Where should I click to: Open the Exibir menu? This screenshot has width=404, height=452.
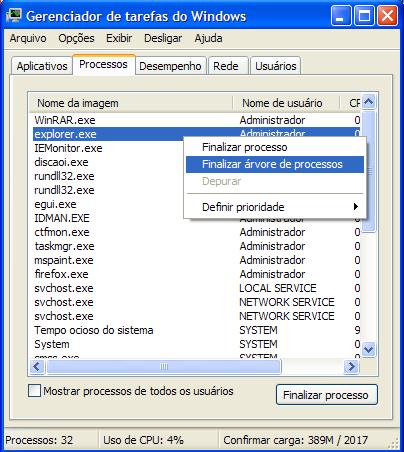coord(119,38)
